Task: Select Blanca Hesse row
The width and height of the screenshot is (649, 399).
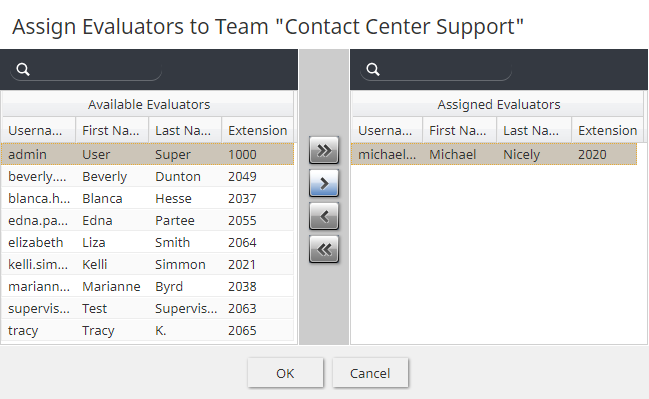Action: click(x=147, y=198)
